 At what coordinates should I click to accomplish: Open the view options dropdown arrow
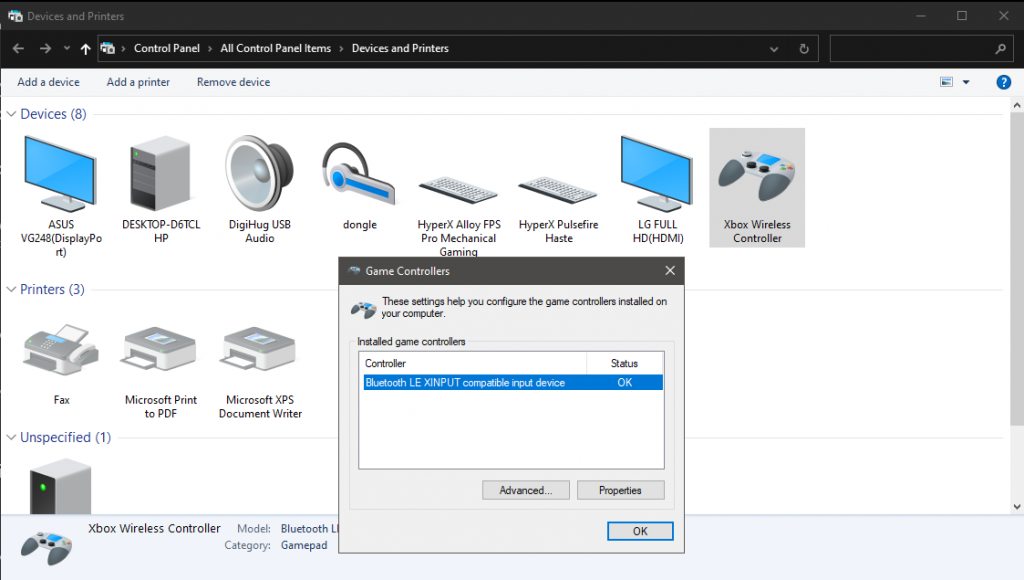[x=966, y=82]
